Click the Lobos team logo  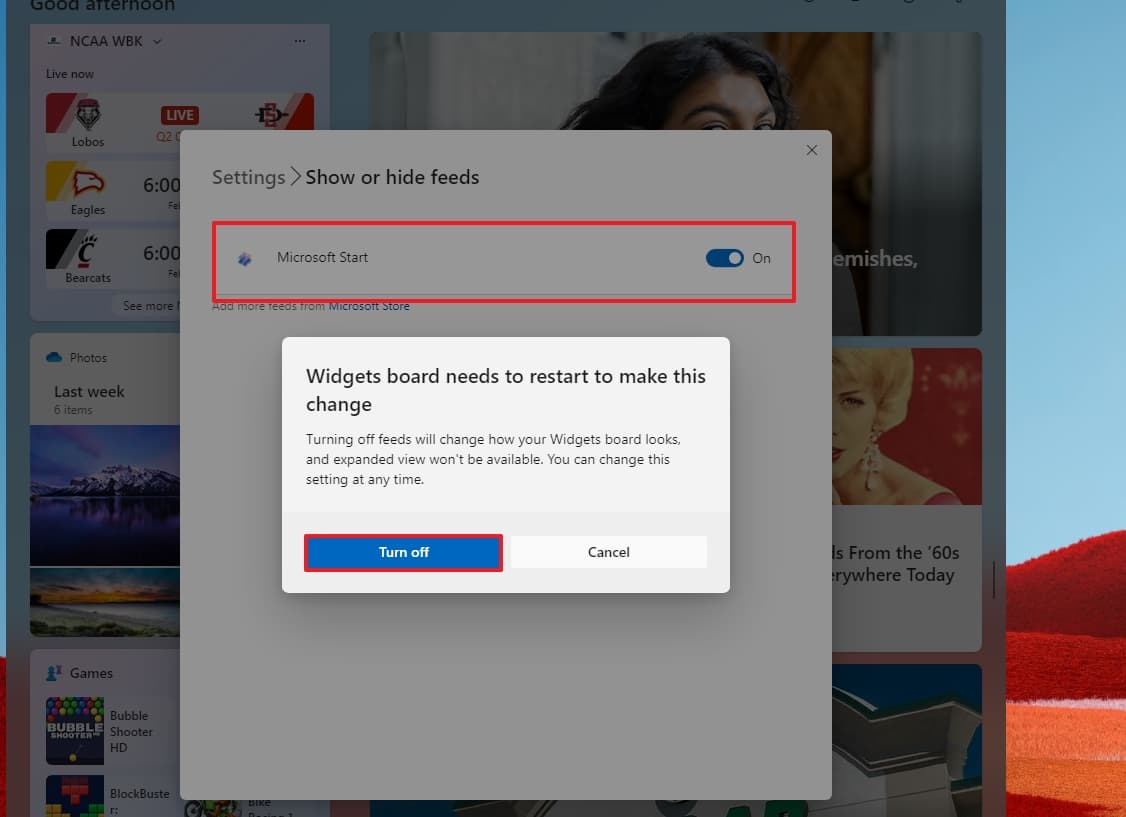88,115
